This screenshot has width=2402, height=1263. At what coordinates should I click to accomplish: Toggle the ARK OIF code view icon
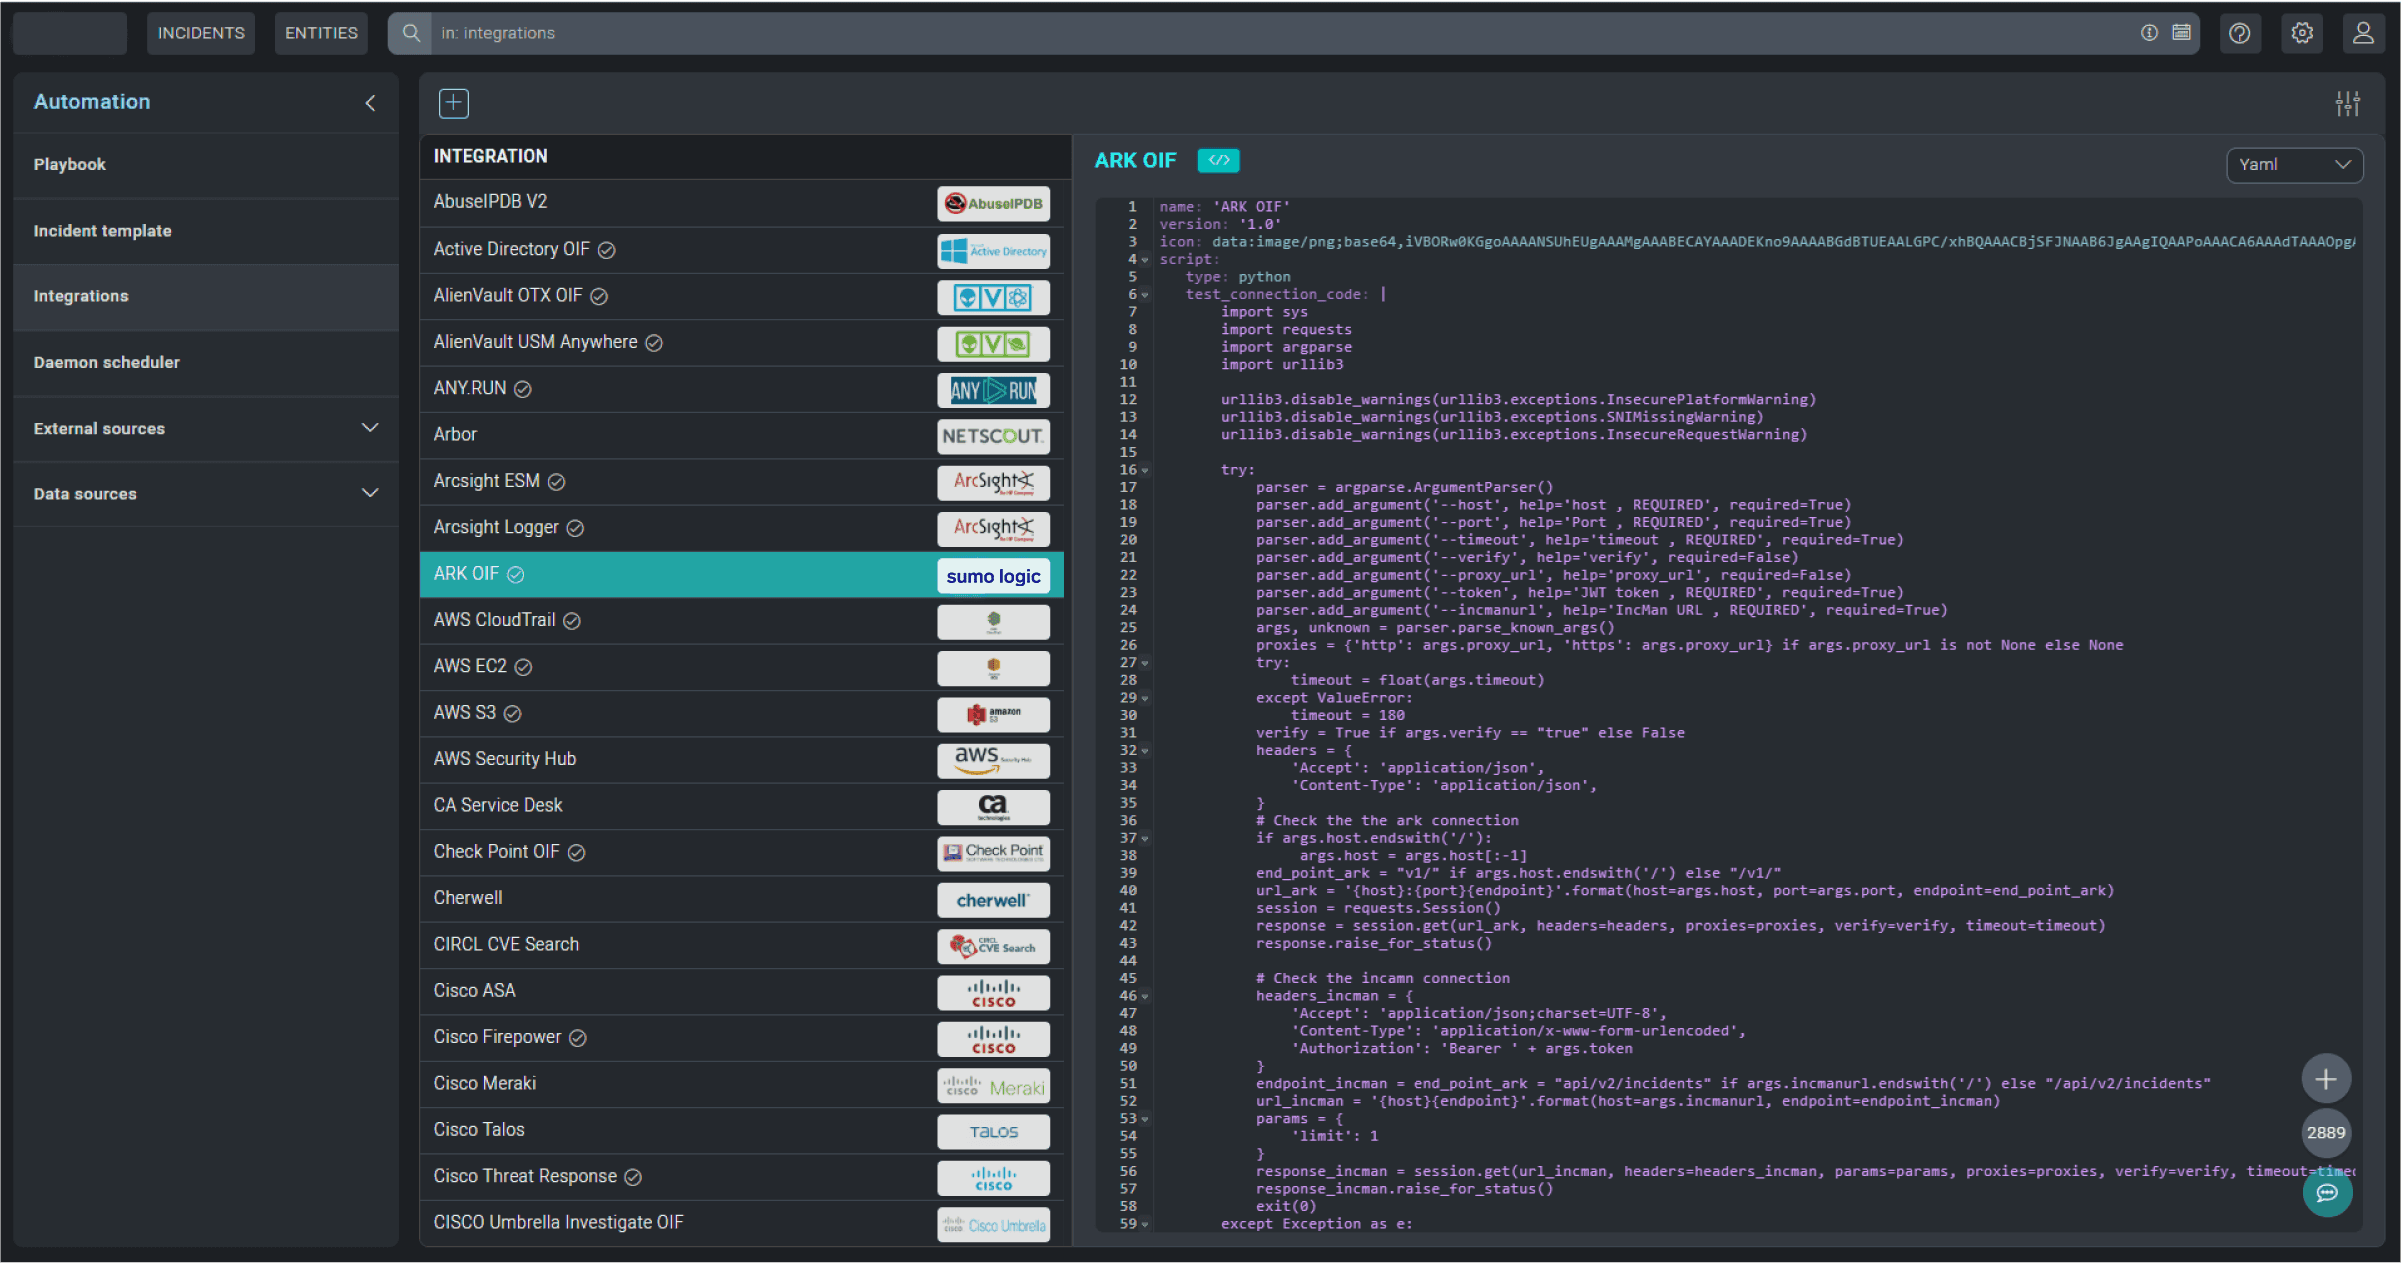coord(1219,160)
